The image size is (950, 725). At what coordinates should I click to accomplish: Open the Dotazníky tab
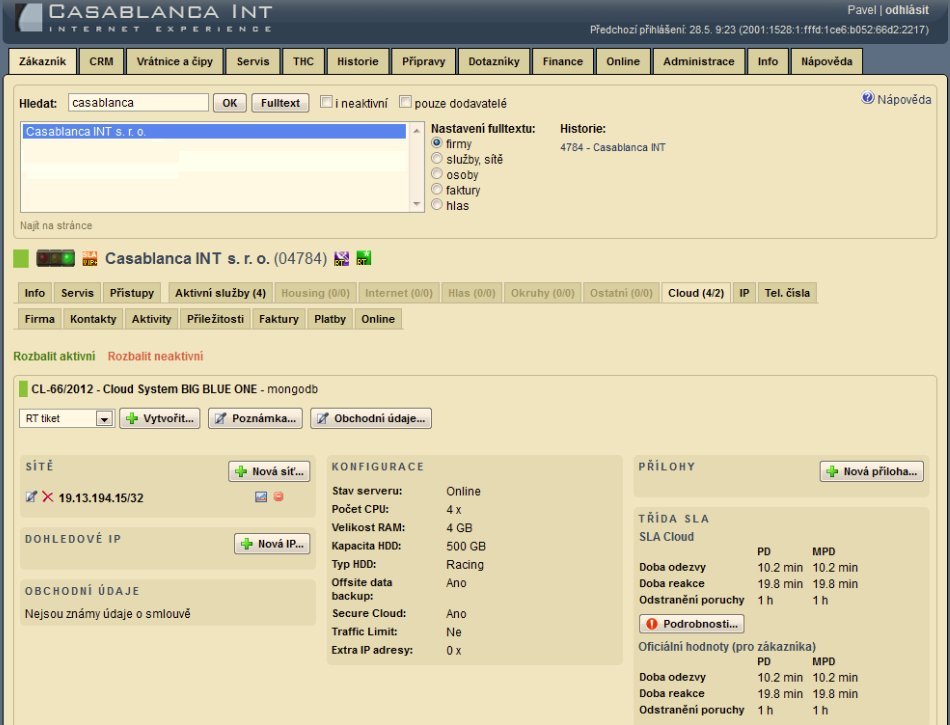(494, 61)
